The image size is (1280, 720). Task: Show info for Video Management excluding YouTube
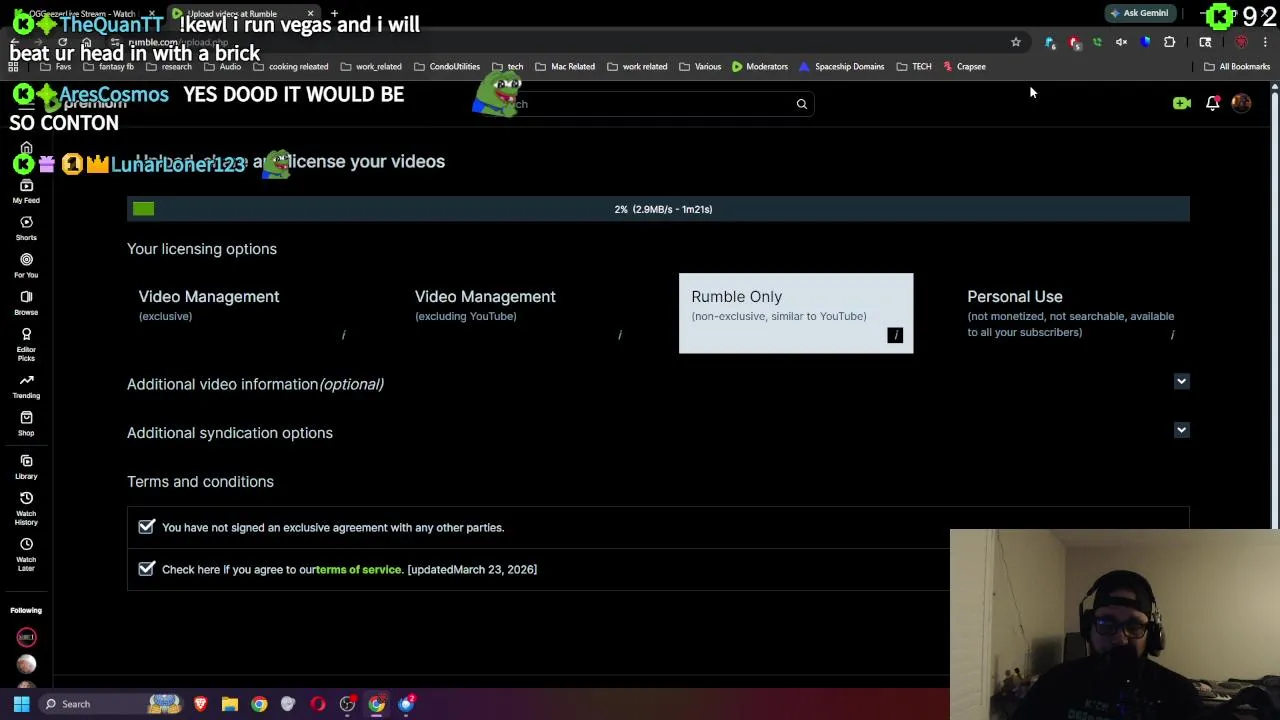pos(619,335)
